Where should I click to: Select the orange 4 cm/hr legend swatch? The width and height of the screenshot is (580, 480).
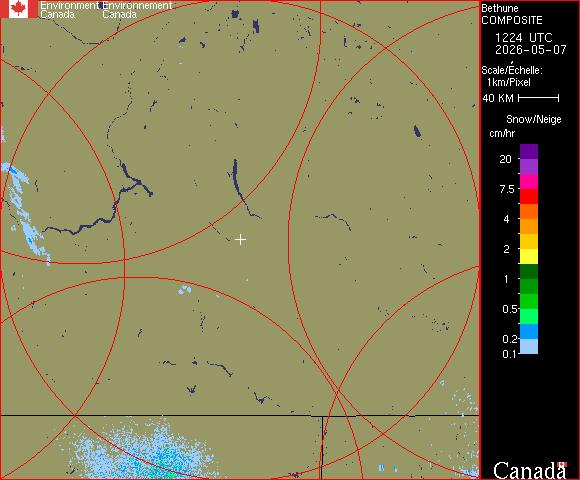[529, 226]
